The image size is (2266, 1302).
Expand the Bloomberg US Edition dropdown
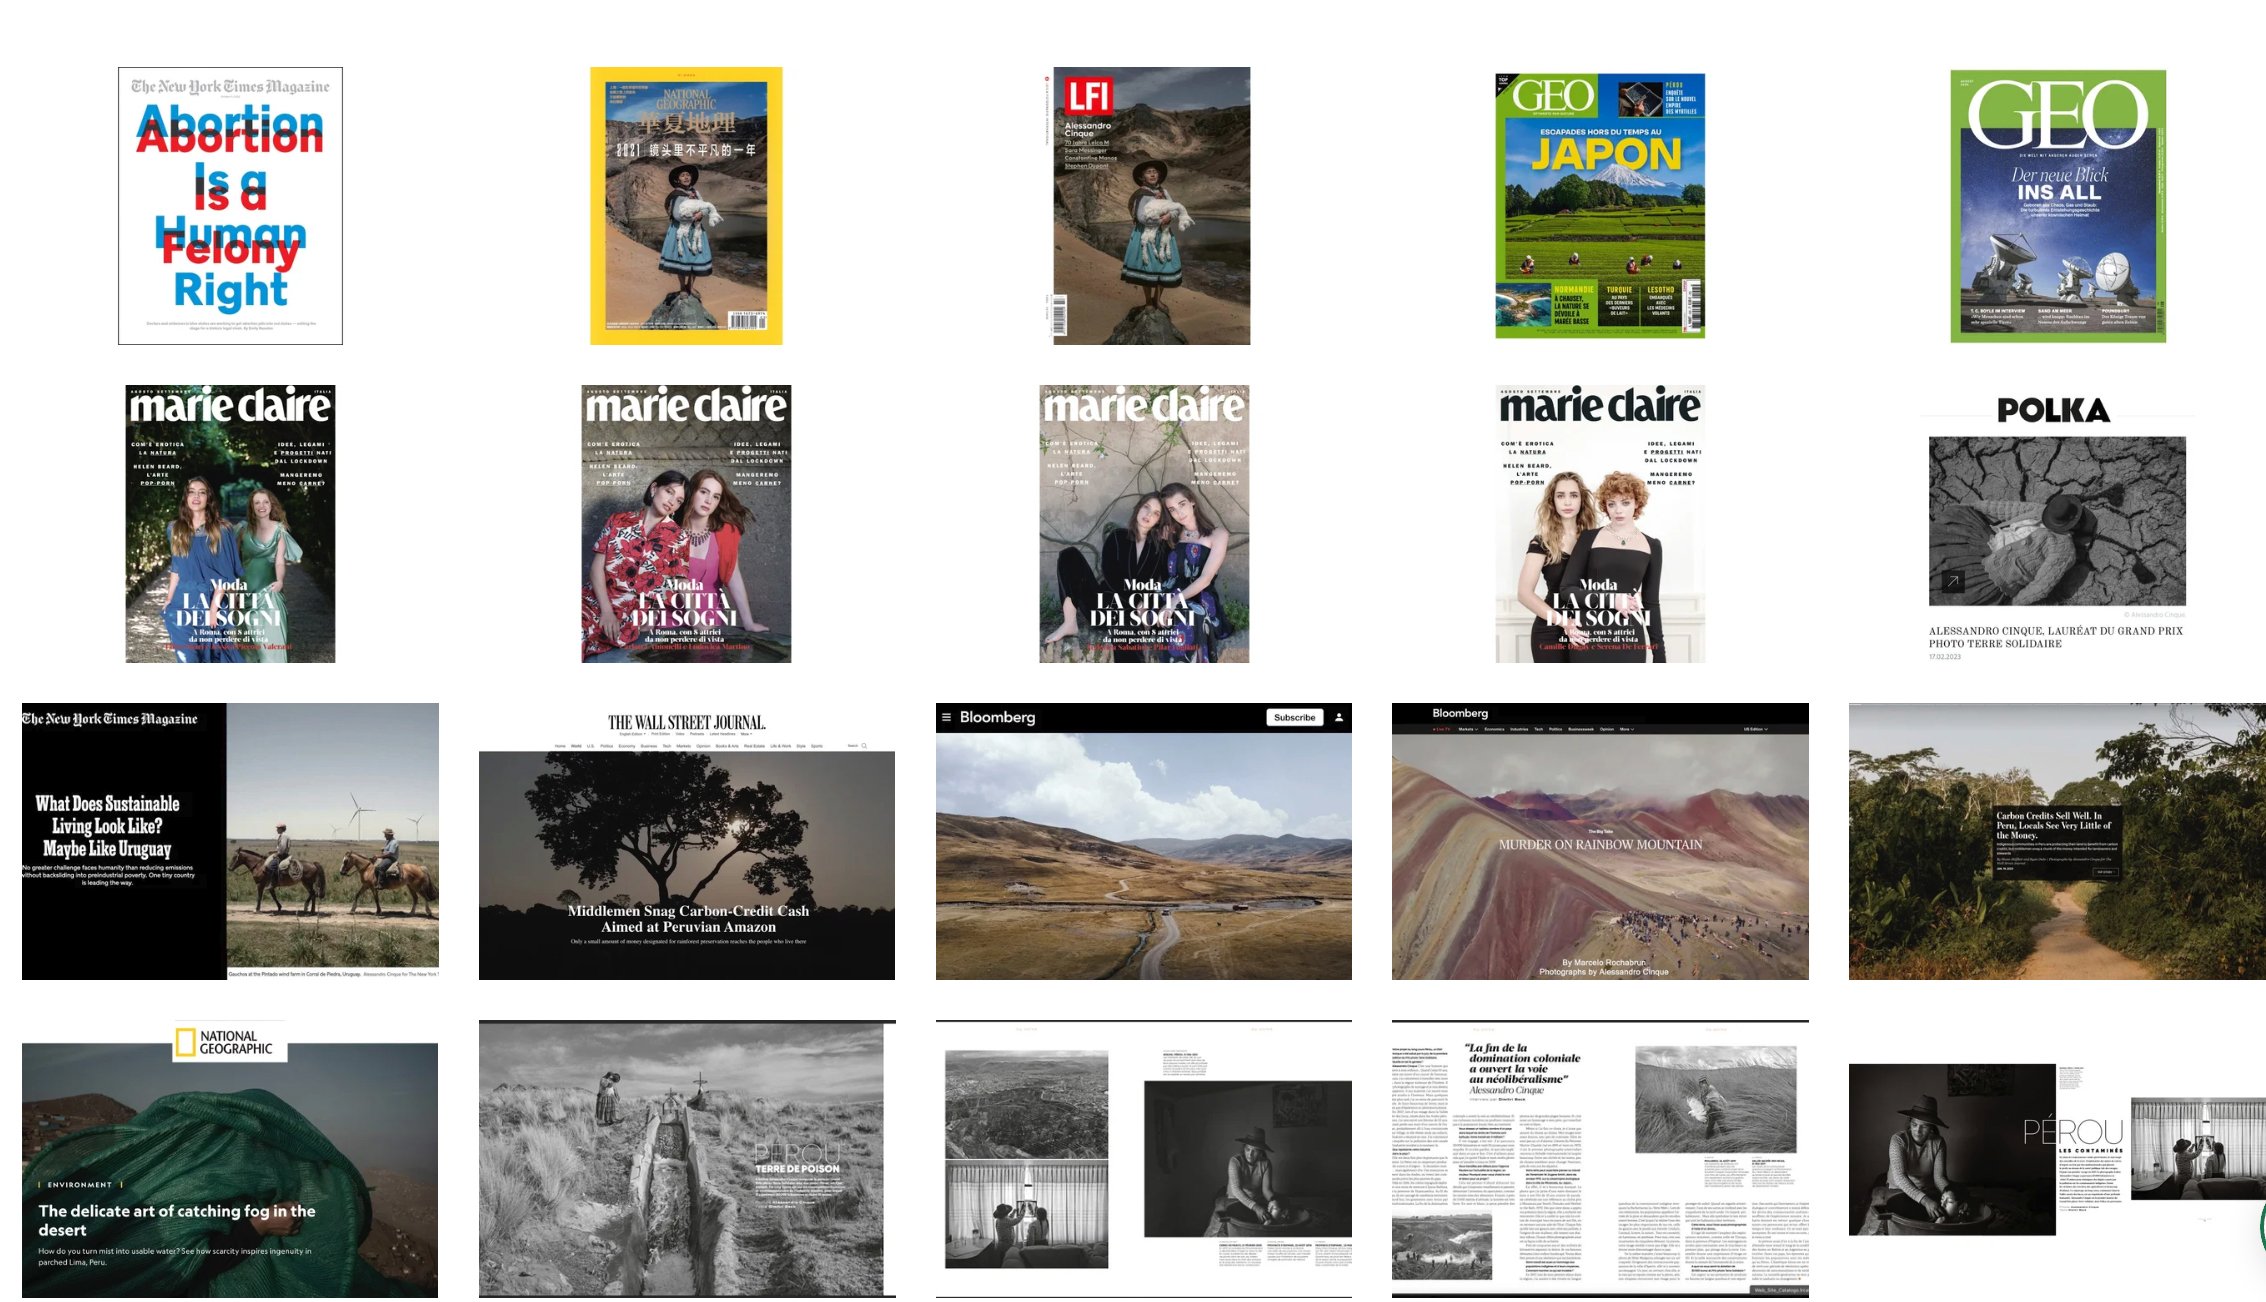point(1756,729)
